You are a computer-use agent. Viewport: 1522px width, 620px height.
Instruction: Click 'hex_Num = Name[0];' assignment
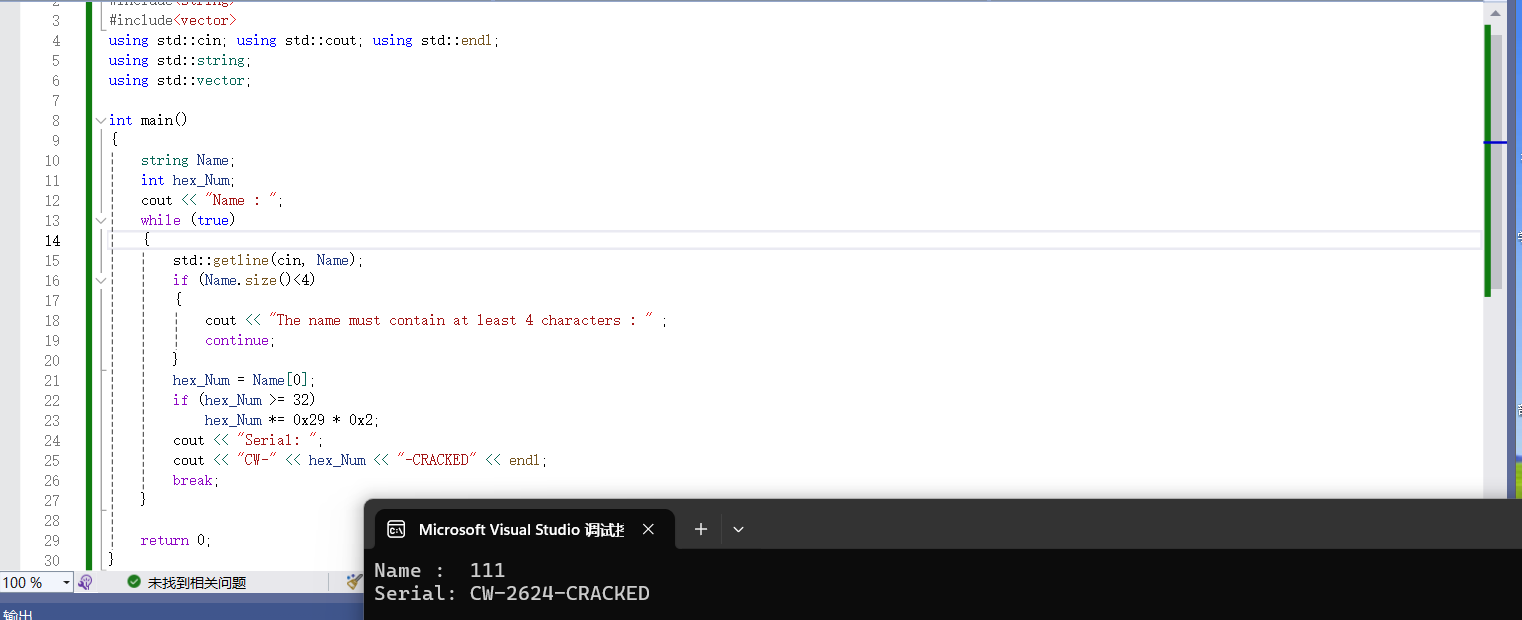click(x=244, y=380)
